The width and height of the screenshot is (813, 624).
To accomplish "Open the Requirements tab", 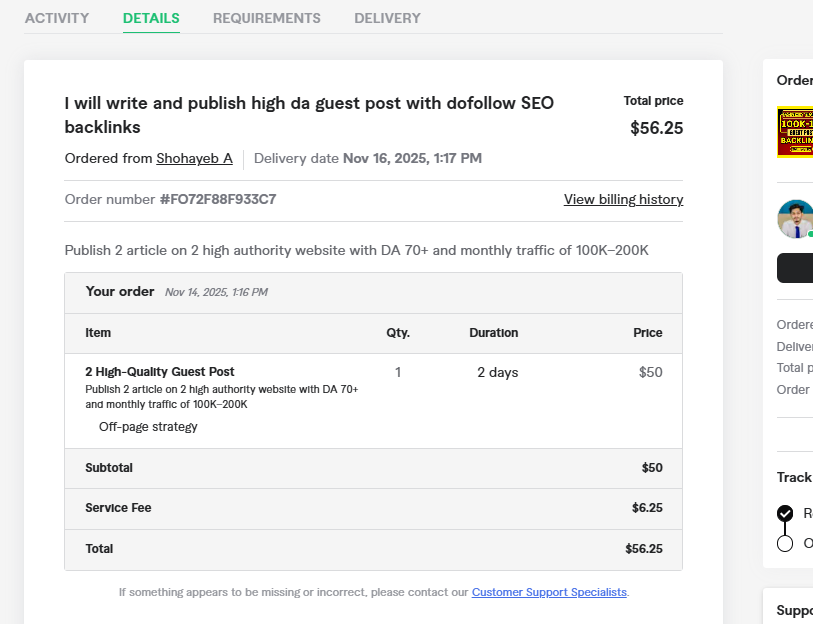I will (267, 18).
